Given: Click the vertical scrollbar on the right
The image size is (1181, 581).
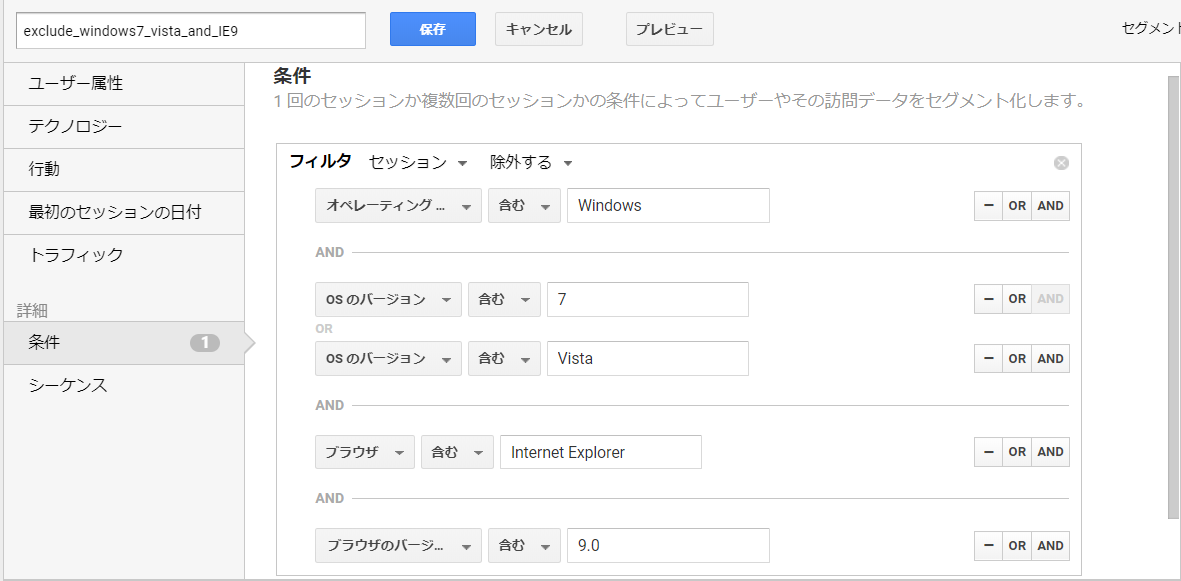Looking at the screenshot, I should 1173,297.
